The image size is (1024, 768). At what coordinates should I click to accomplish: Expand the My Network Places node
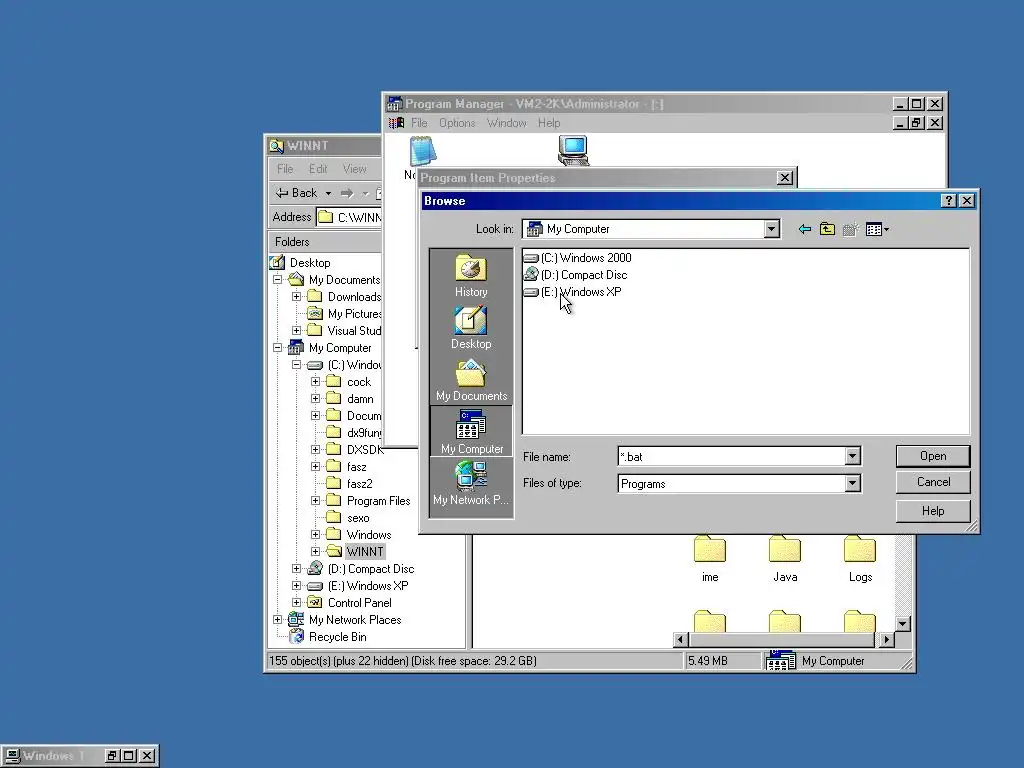(x=278, y=619)
